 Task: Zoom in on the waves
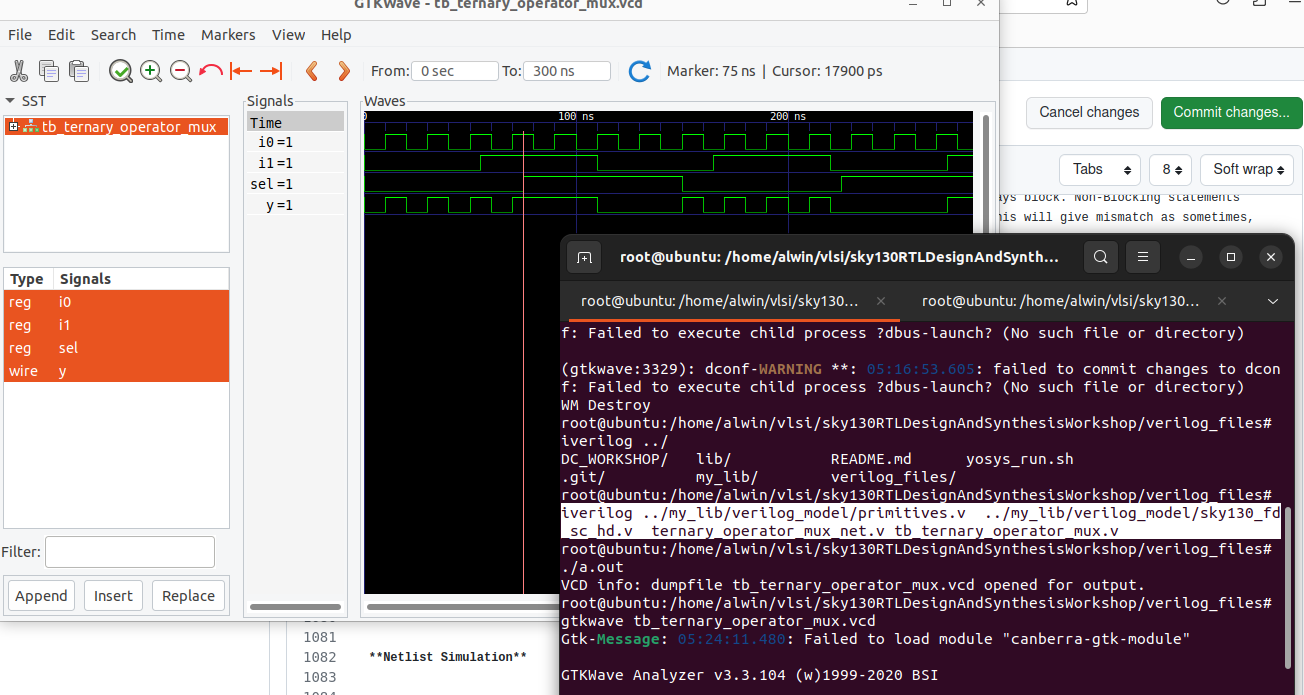pyautogui.click(x=150, y=71)
